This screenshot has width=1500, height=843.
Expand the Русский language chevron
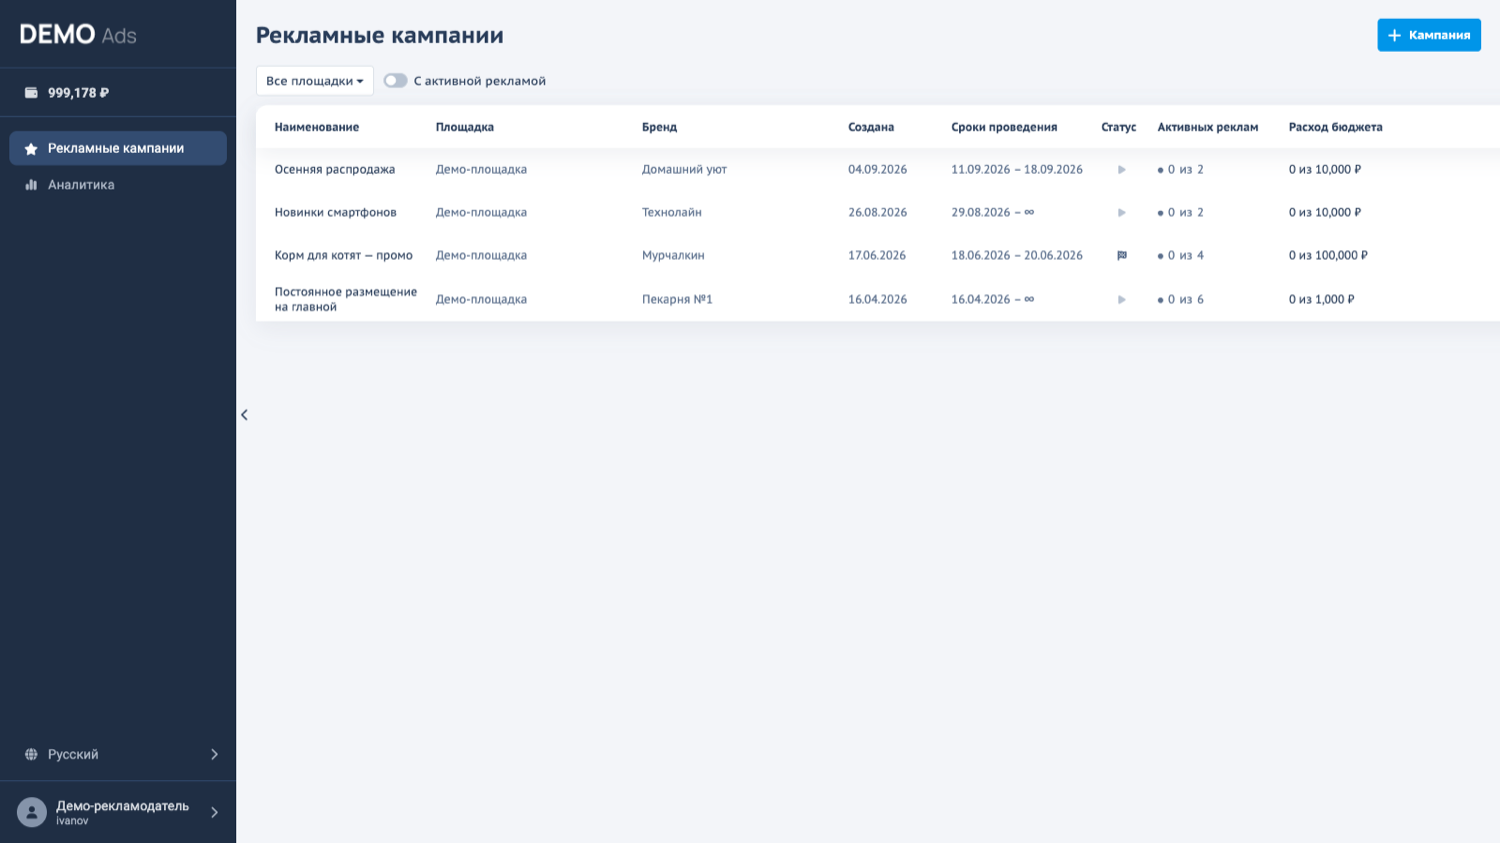pyautogui.click(x=214, y=754)
